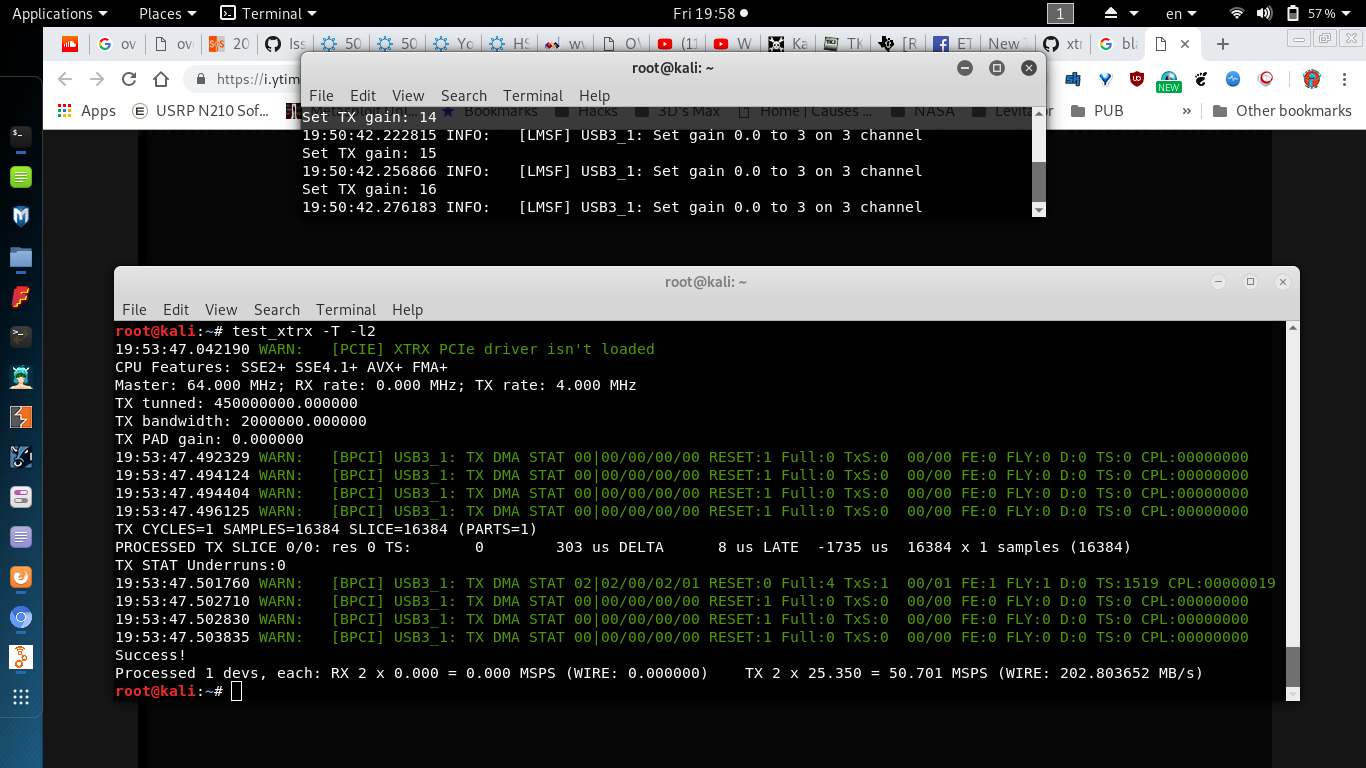
Task: Launch Metasploit from the dock
Action: pos(21,215)
